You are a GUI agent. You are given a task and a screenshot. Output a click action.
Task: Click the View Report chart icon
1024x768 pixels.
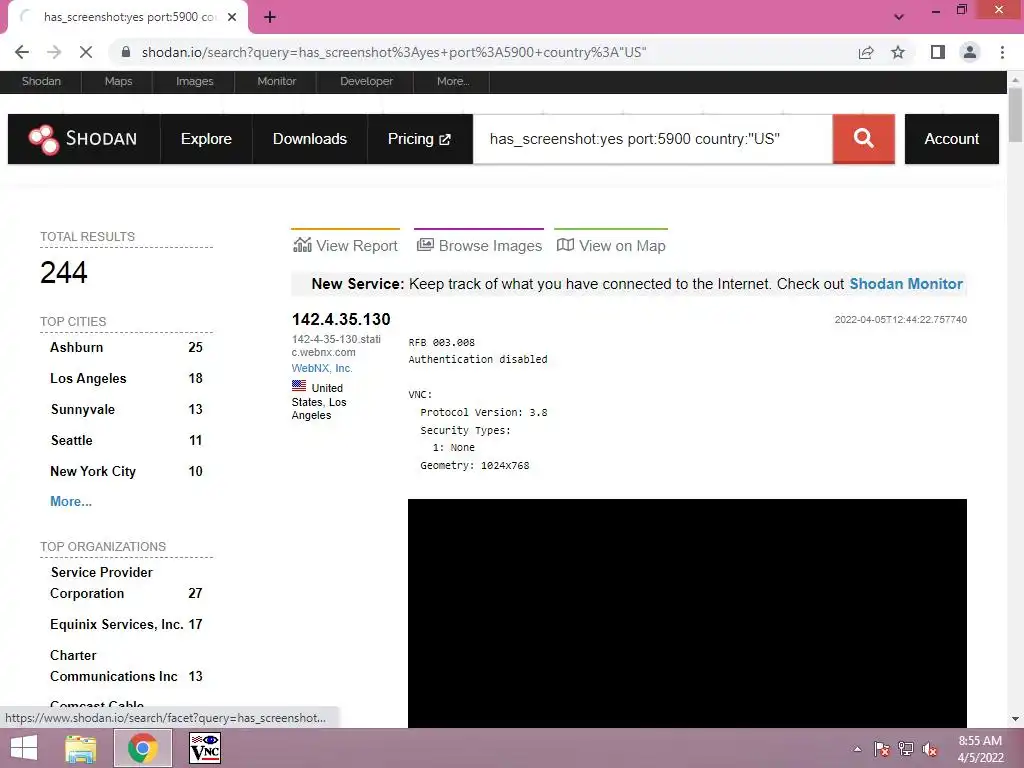(x=302, y=245)
